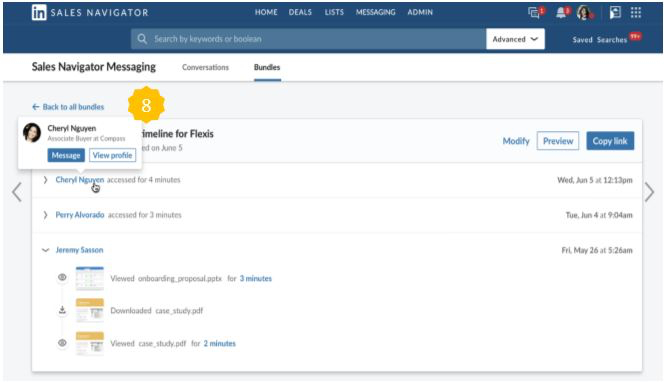
Task: Click the Perry Alvorado name link
Action: click(x=80, y=215)
